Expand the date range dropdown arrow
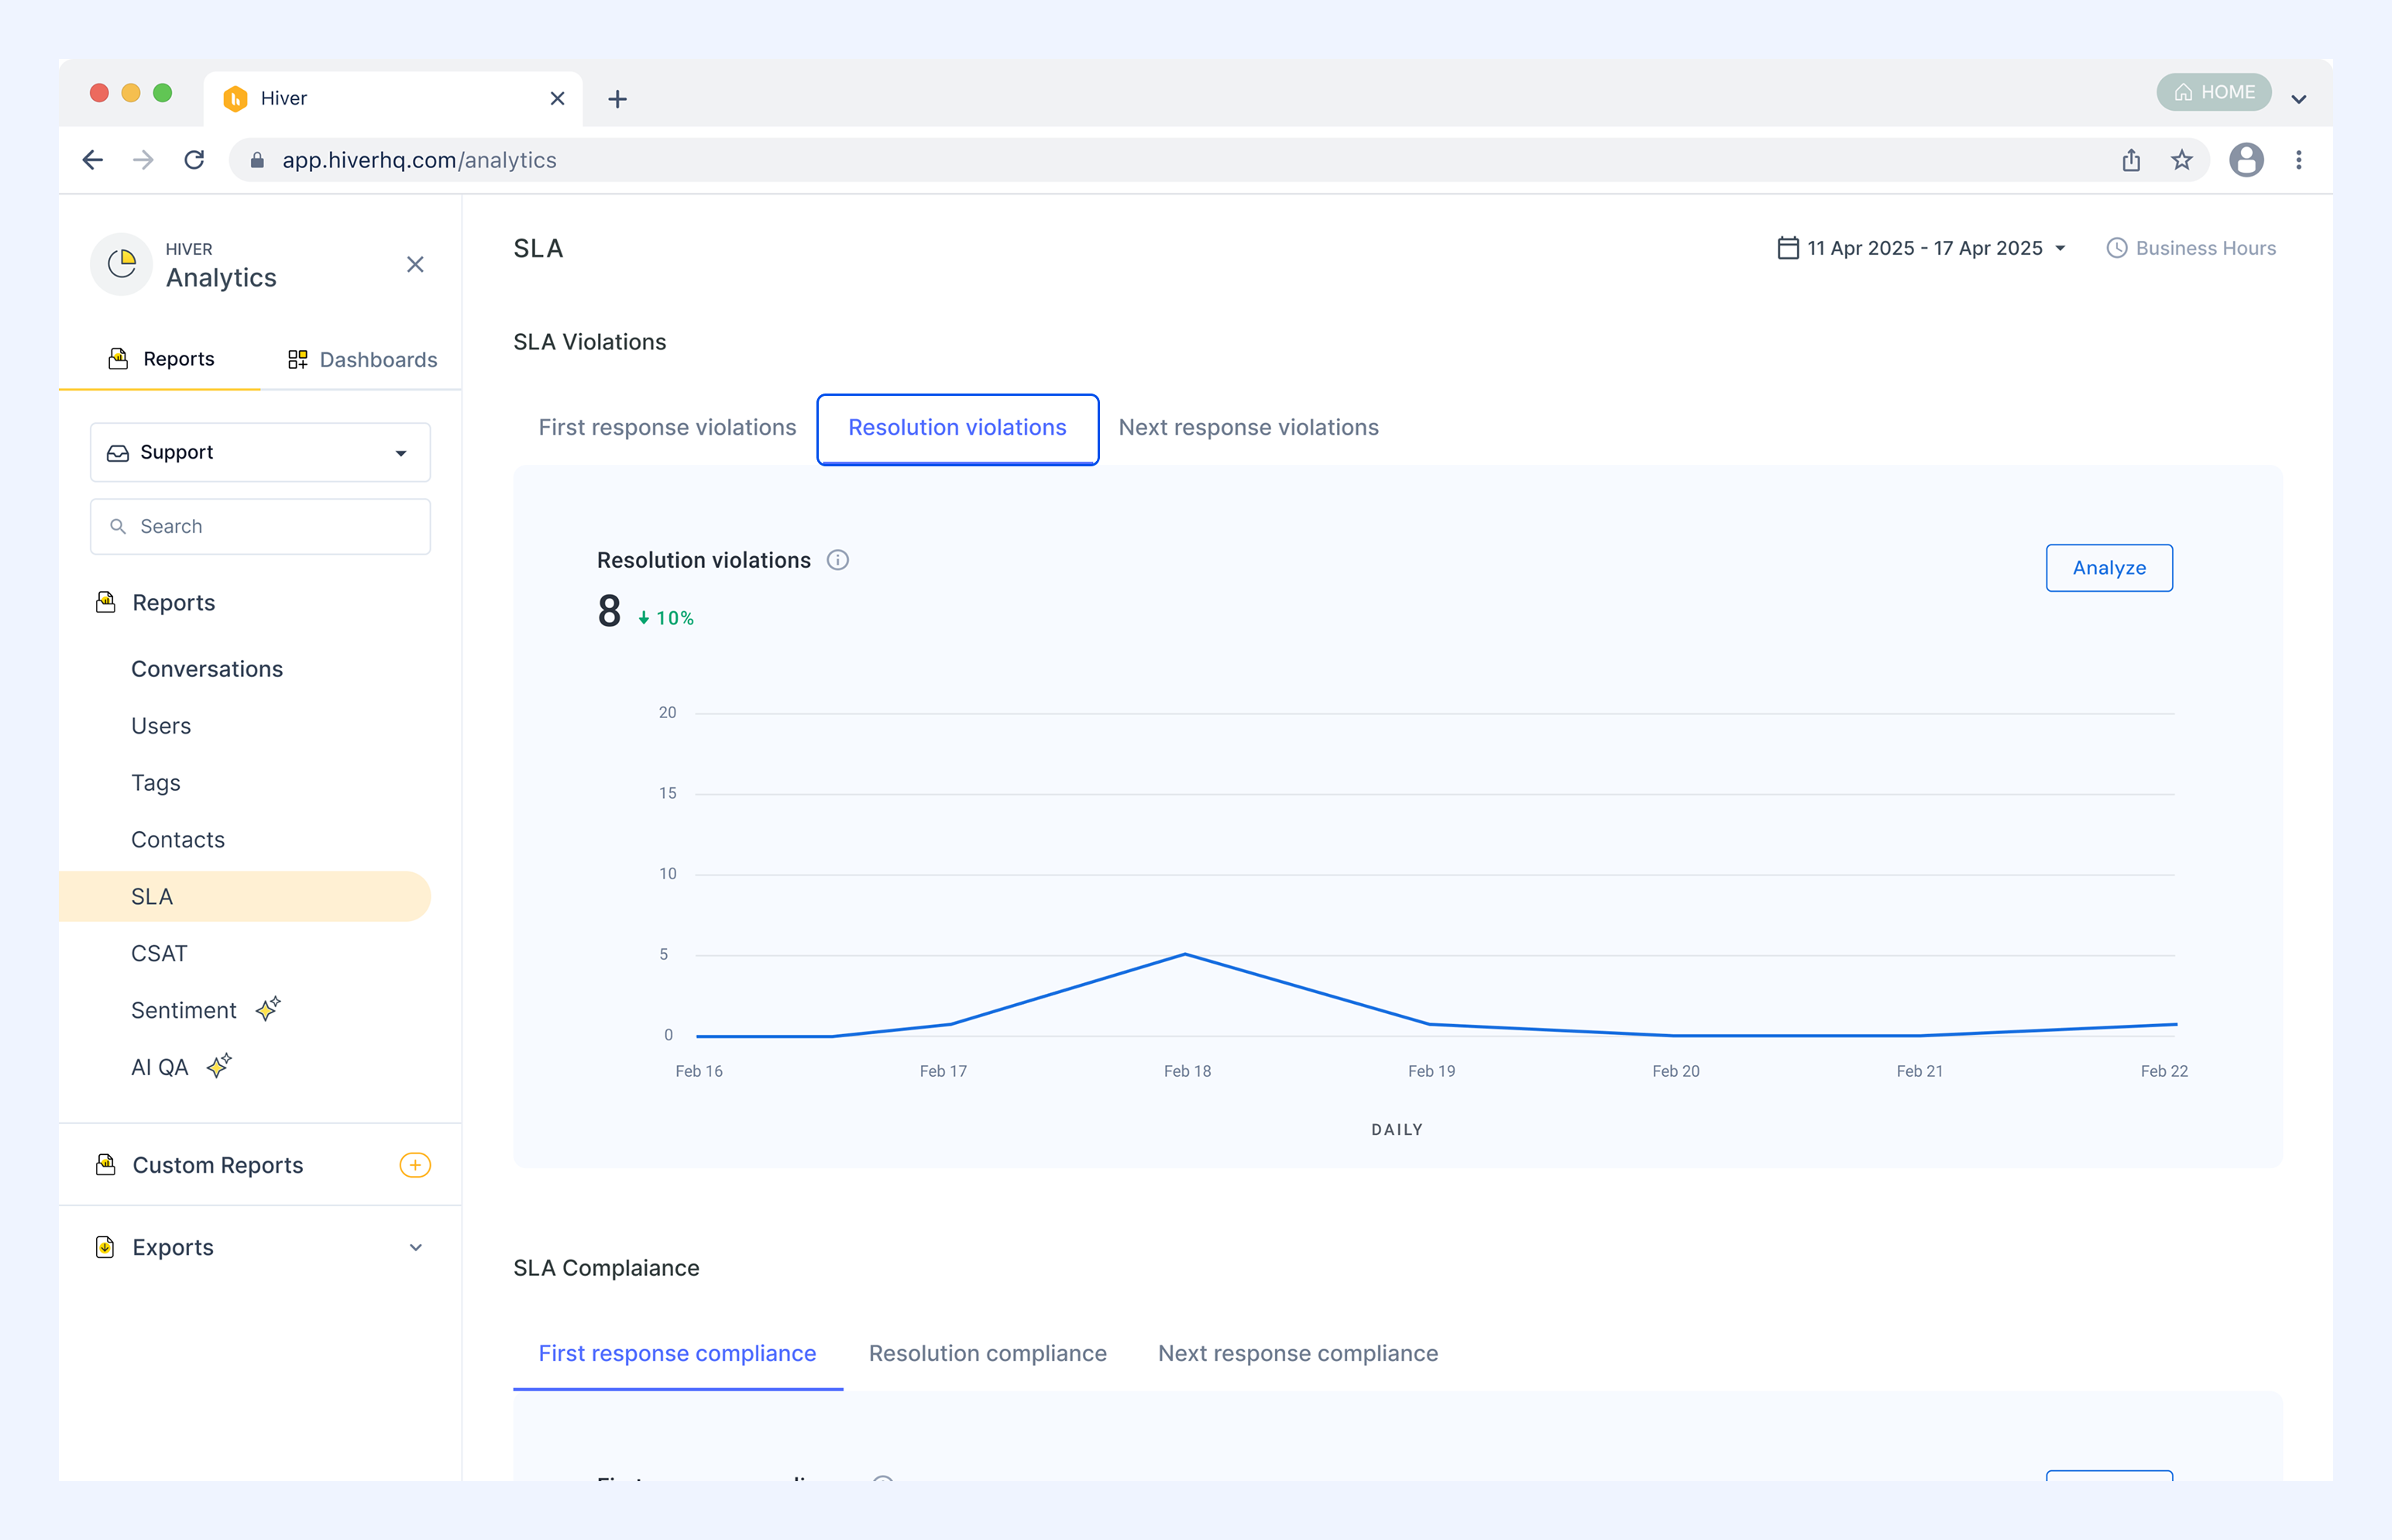This screenshot has width=2392, height=1540. 2060,249
